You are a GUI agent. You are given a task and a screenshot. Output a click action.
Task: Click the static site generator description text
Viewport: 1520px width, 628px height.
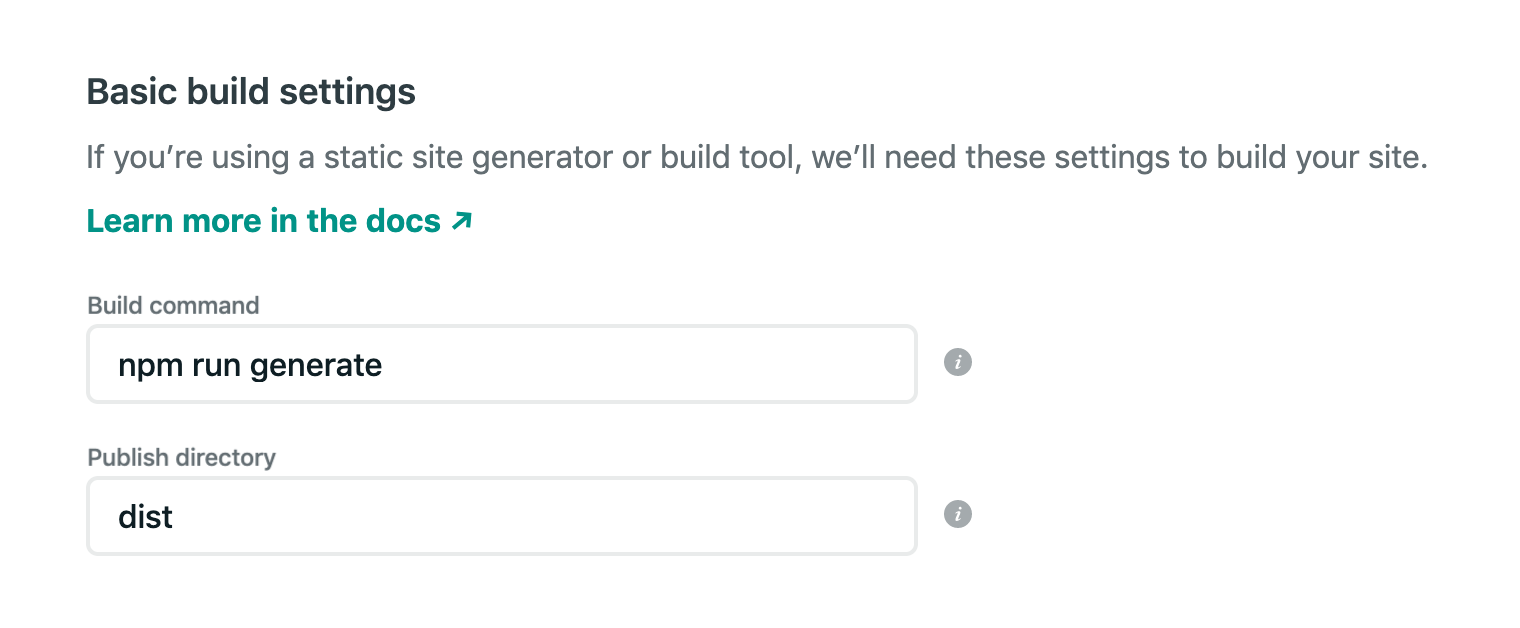click(x=500, y=158)
